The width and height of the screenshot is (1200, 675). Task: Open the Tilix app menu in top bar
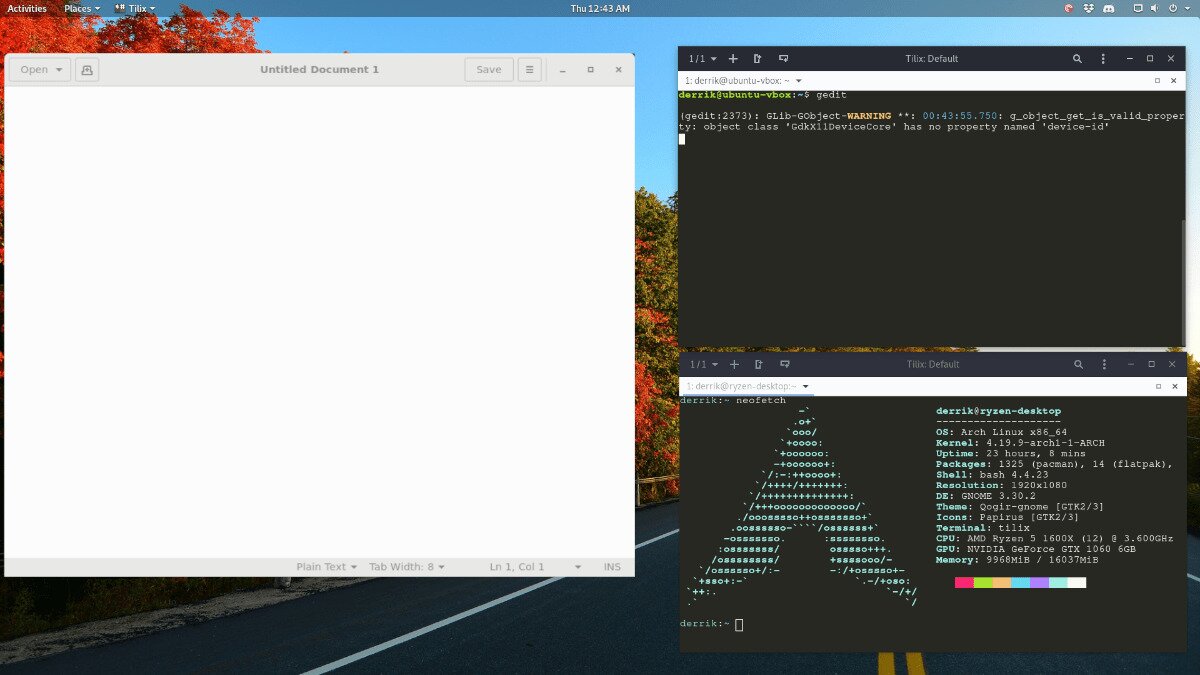tap(135, 8)
